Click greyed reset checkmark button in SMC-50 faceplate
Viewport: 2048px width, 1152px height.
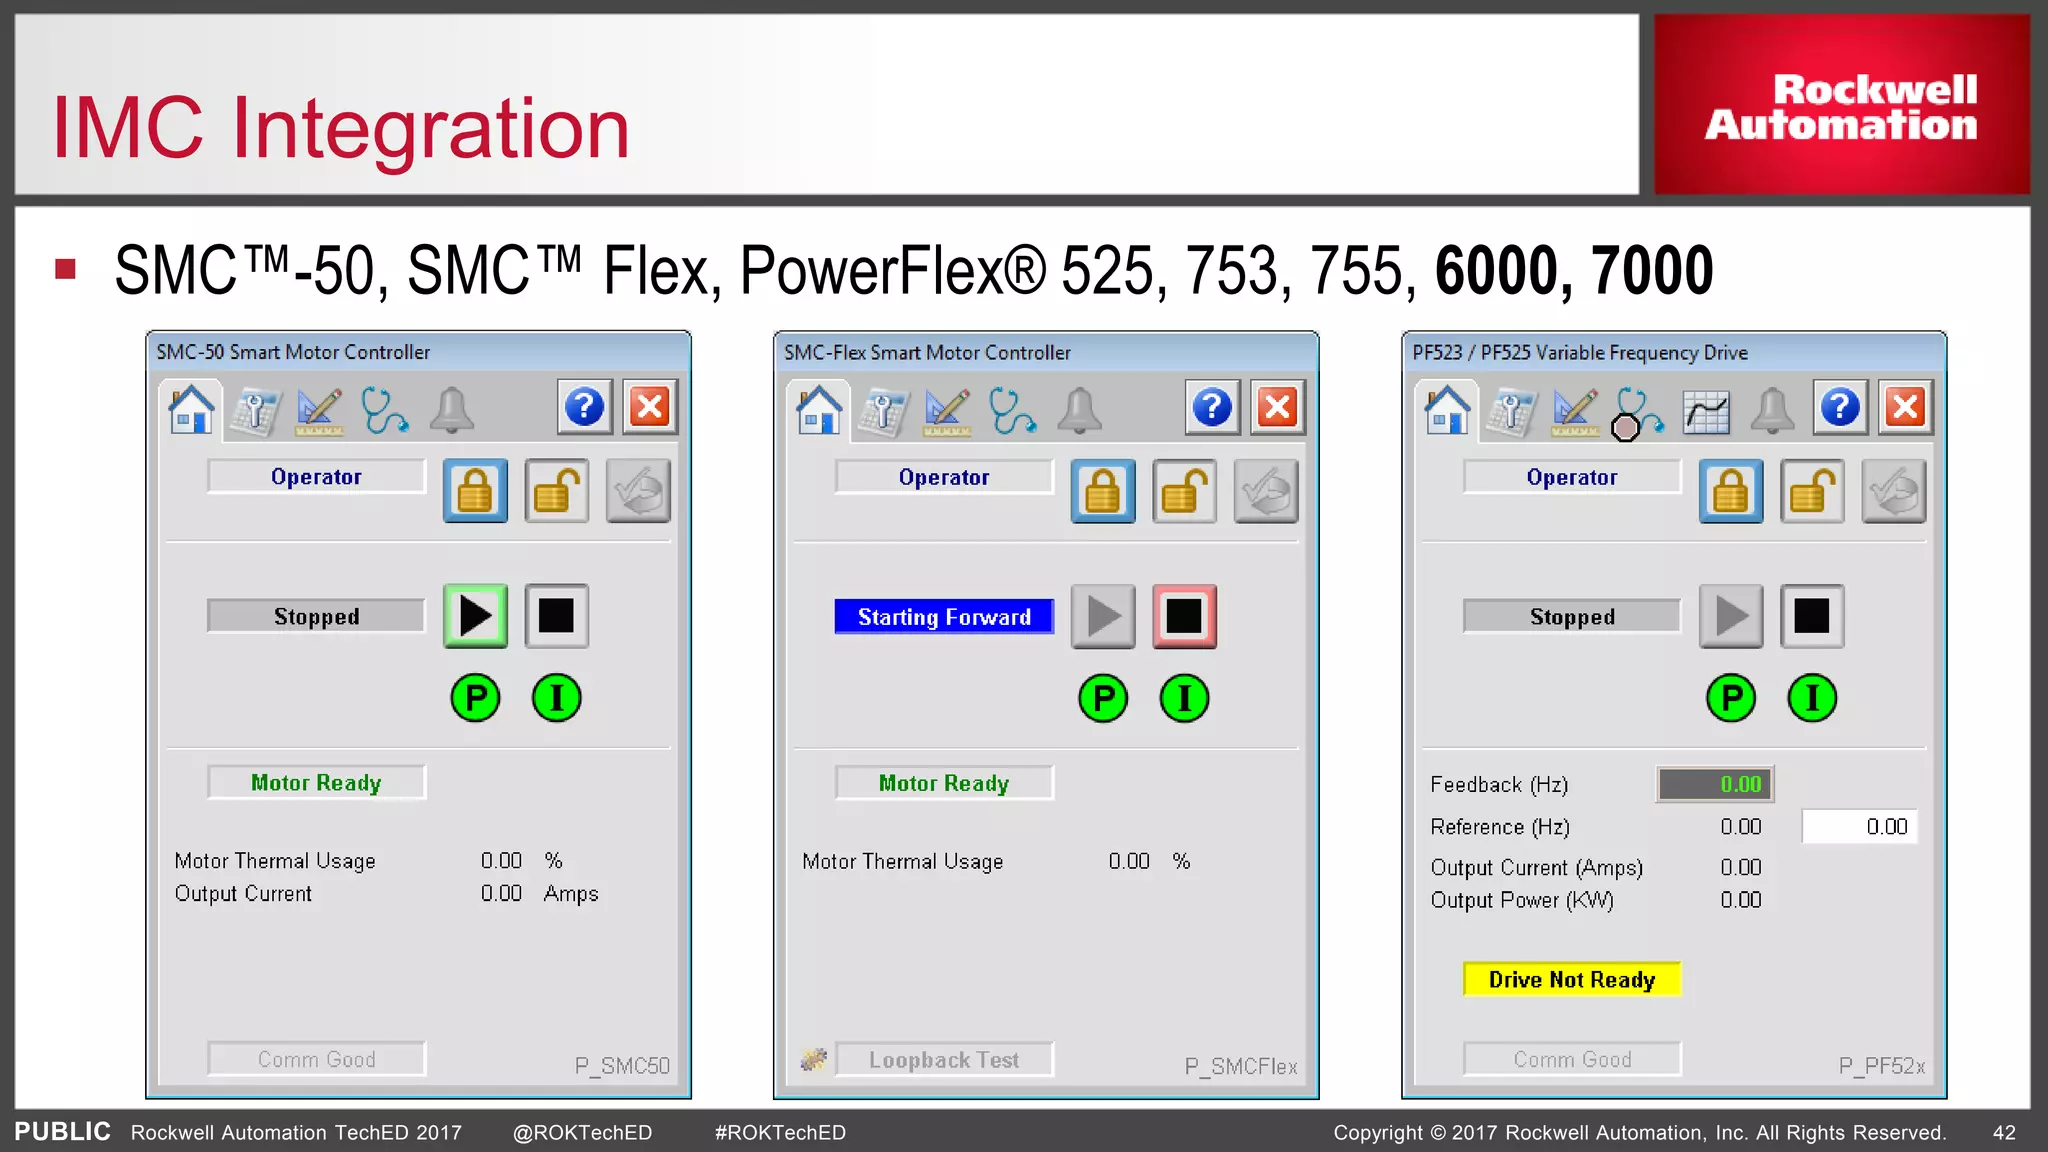click(x=638, y=491)
